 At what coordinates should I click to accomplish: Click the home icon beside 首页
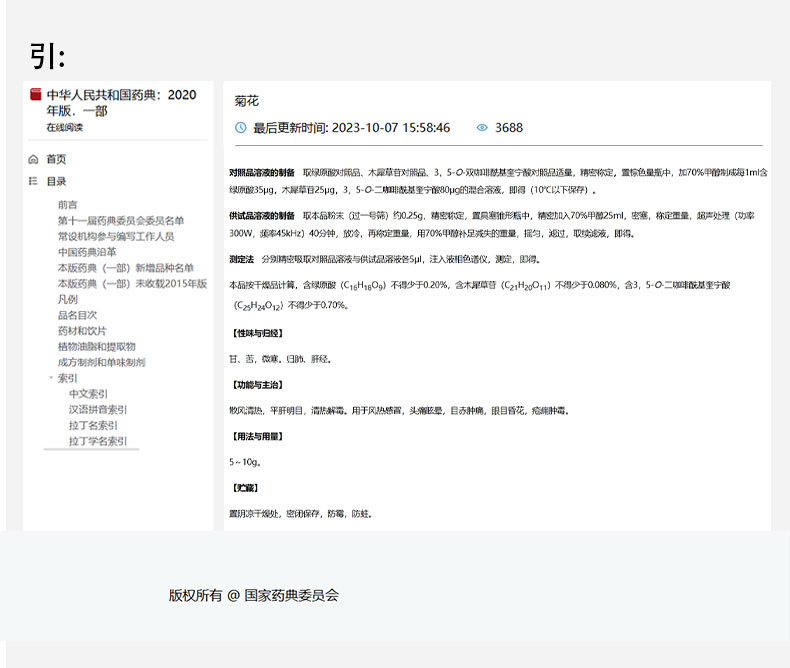tap(33, 159)
